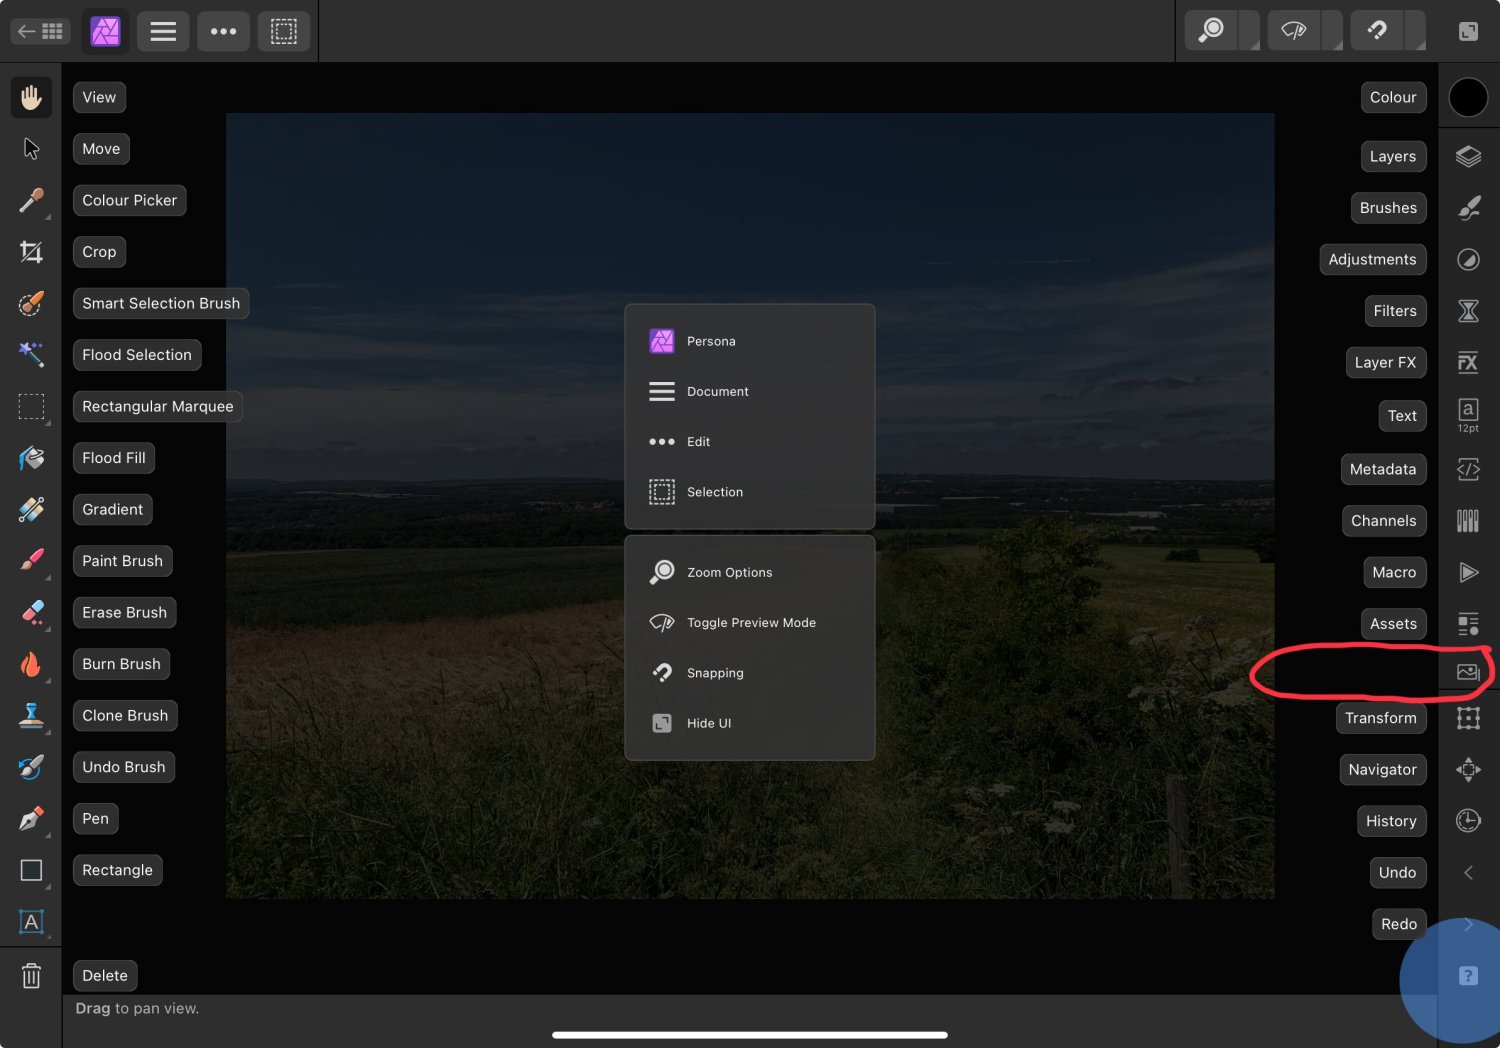Select the Pen tool icon
Viewport: 1500px width, 1048px height.
click(x=31, y=819)
